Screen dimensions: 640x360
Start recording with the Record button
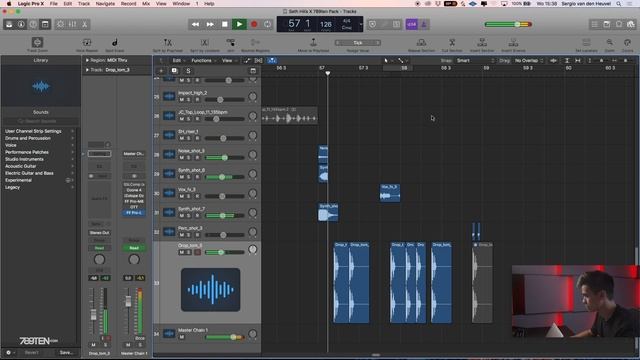(x=254, y=24)
